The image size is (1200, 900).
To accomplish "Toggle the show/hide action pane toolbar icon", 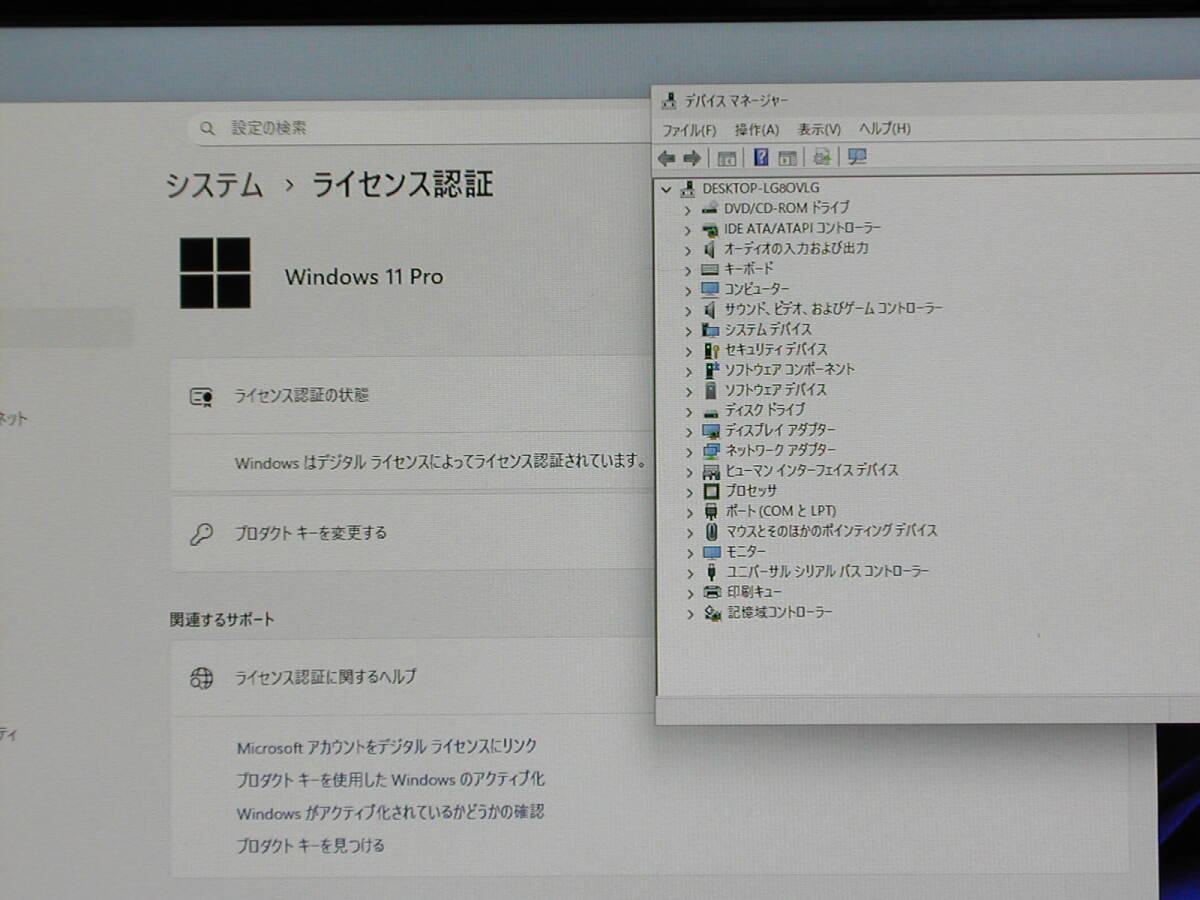I will pos(787,158).
